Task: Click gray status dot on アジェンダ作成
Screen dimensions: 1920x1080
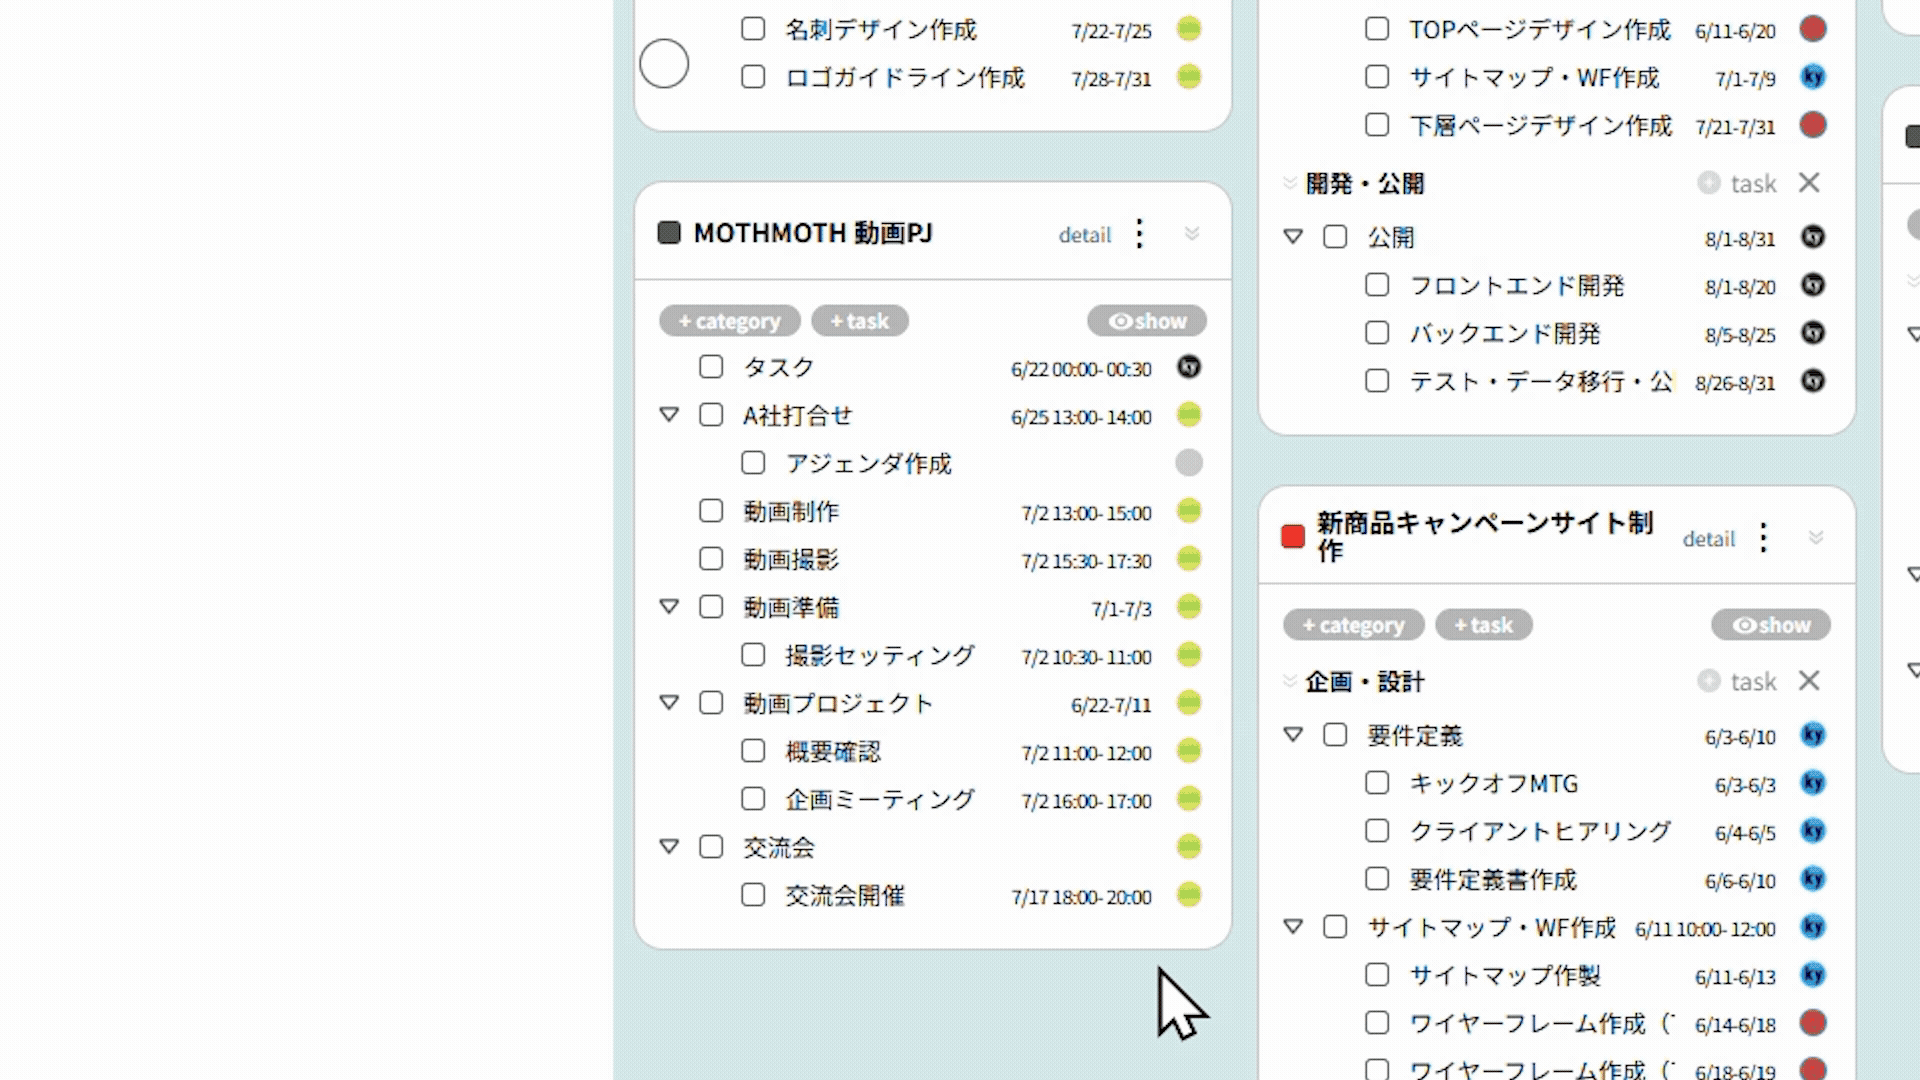Action: [1188, 463]
